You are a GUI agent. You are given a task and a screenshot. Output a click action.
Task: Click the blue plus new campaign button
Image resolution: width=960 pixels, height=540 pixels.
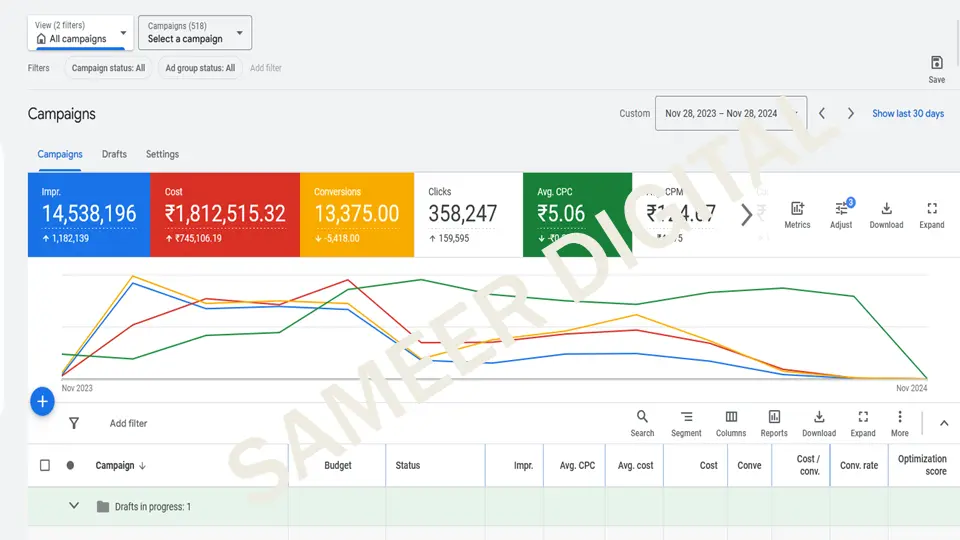(42, 401)
